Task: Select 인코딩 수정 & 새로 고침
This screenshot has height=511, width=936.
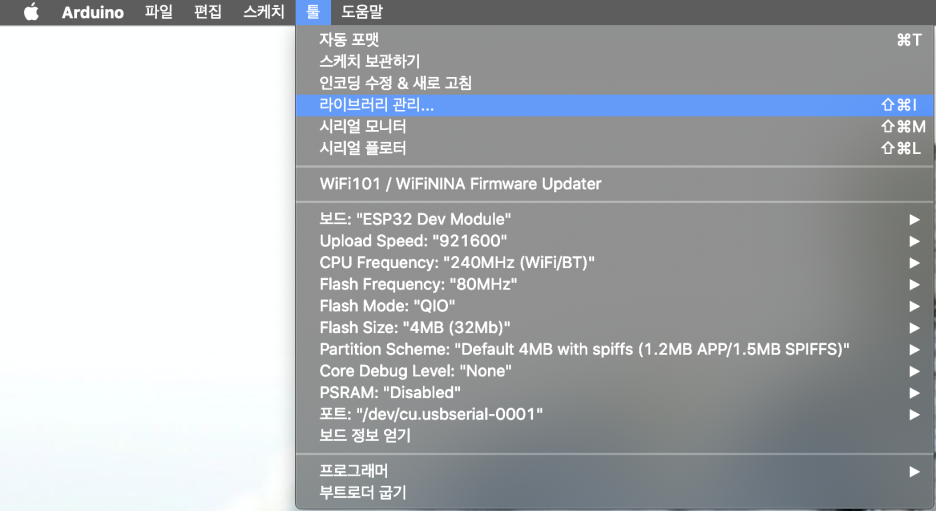Action: [615, 83]
